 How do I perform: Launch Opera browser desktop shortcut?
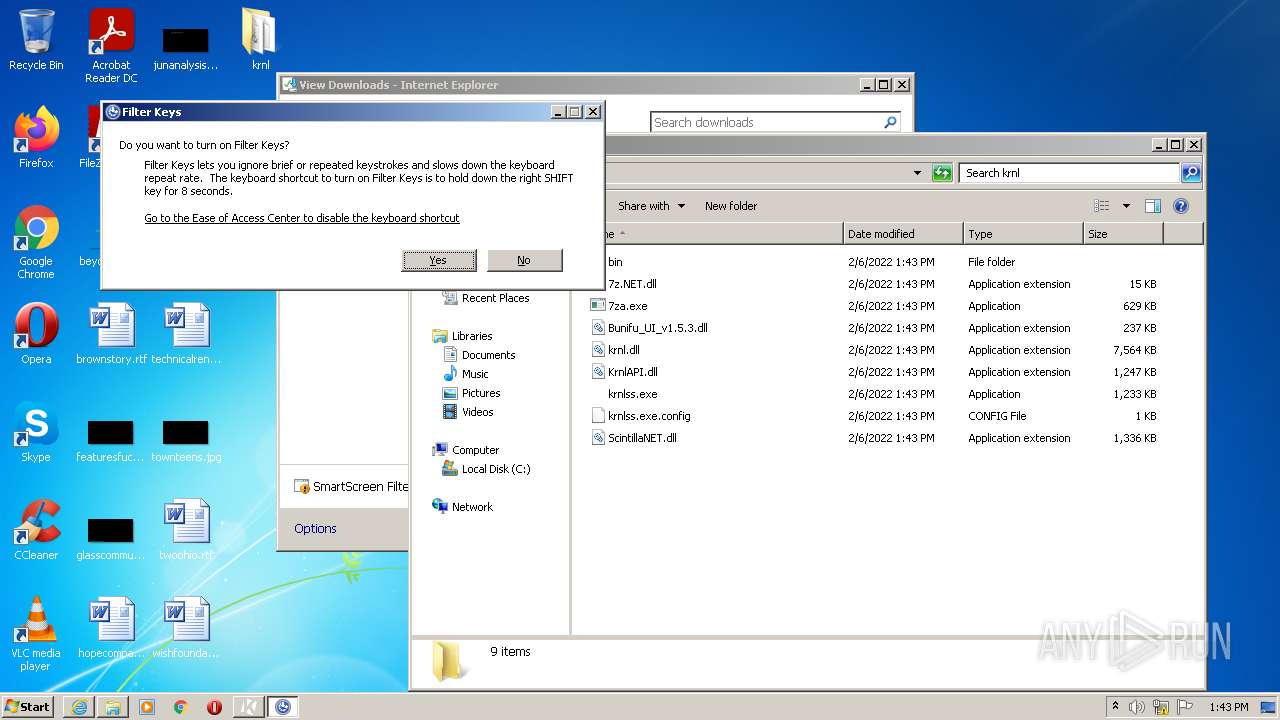click(x=36, y=334)
